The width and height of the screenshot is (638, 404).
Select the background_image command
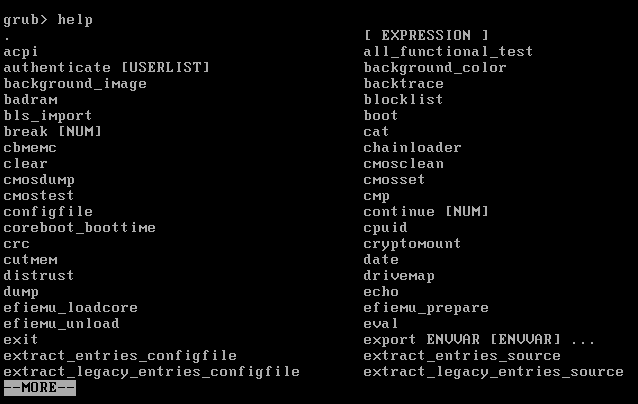tap(75, 84)
